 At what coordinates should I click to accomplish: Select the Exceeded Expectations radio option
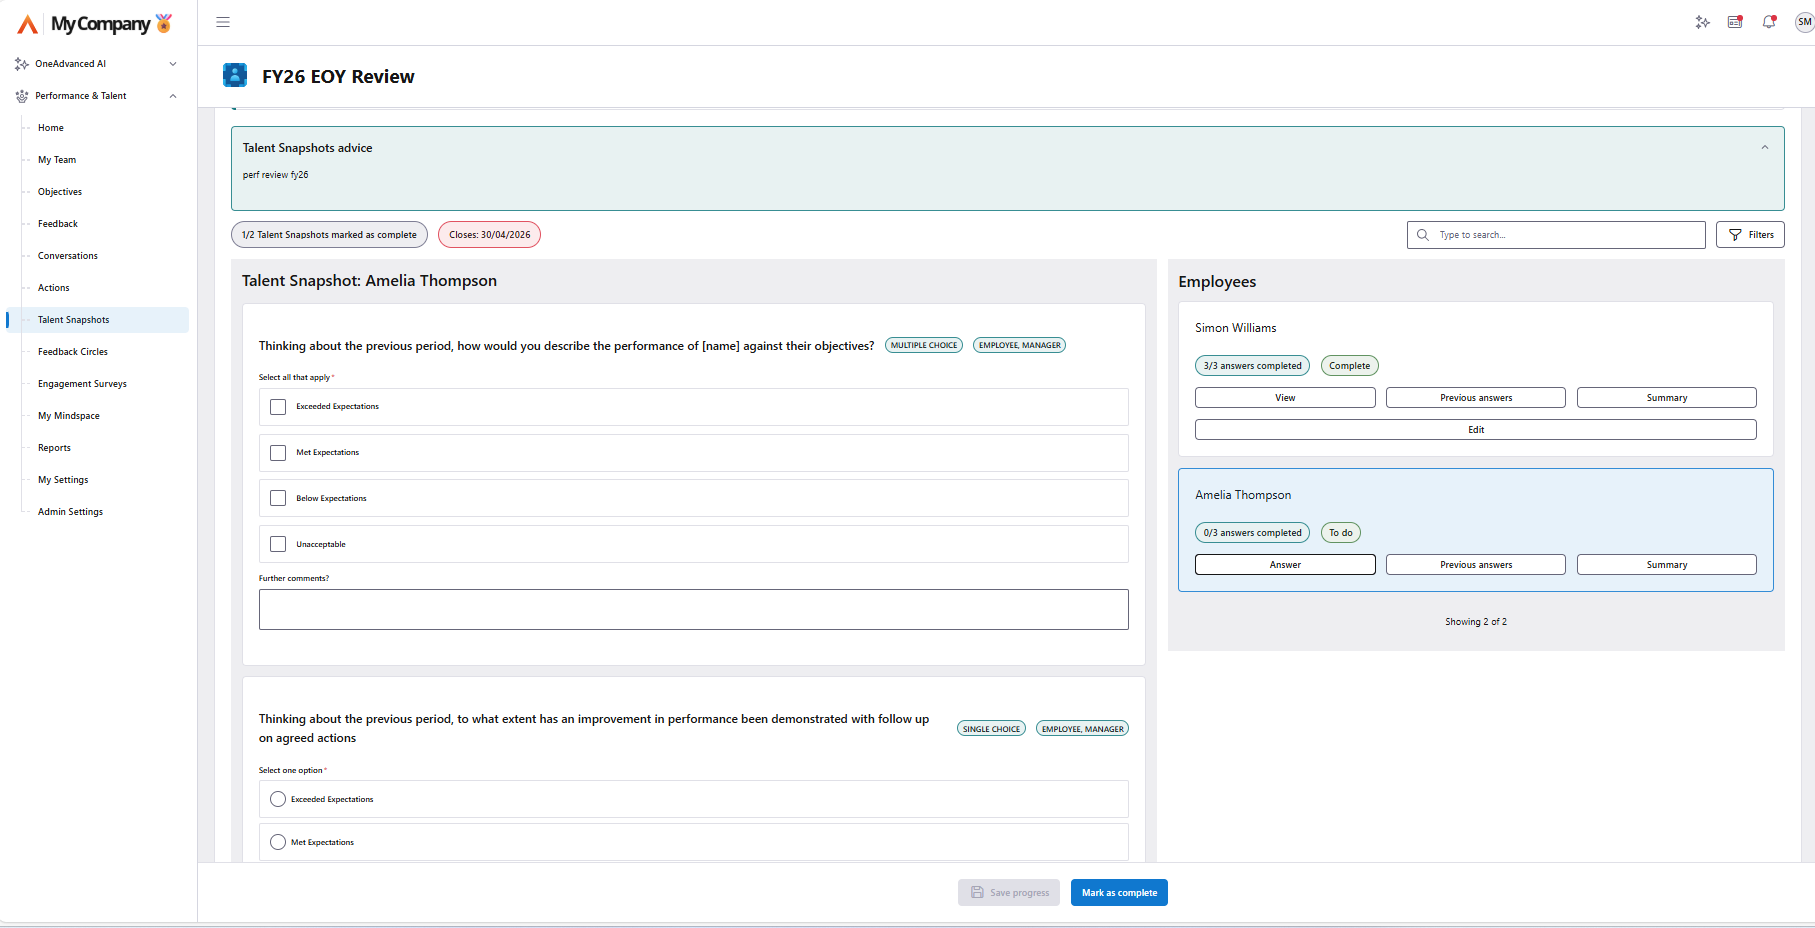tap(278, 799)
